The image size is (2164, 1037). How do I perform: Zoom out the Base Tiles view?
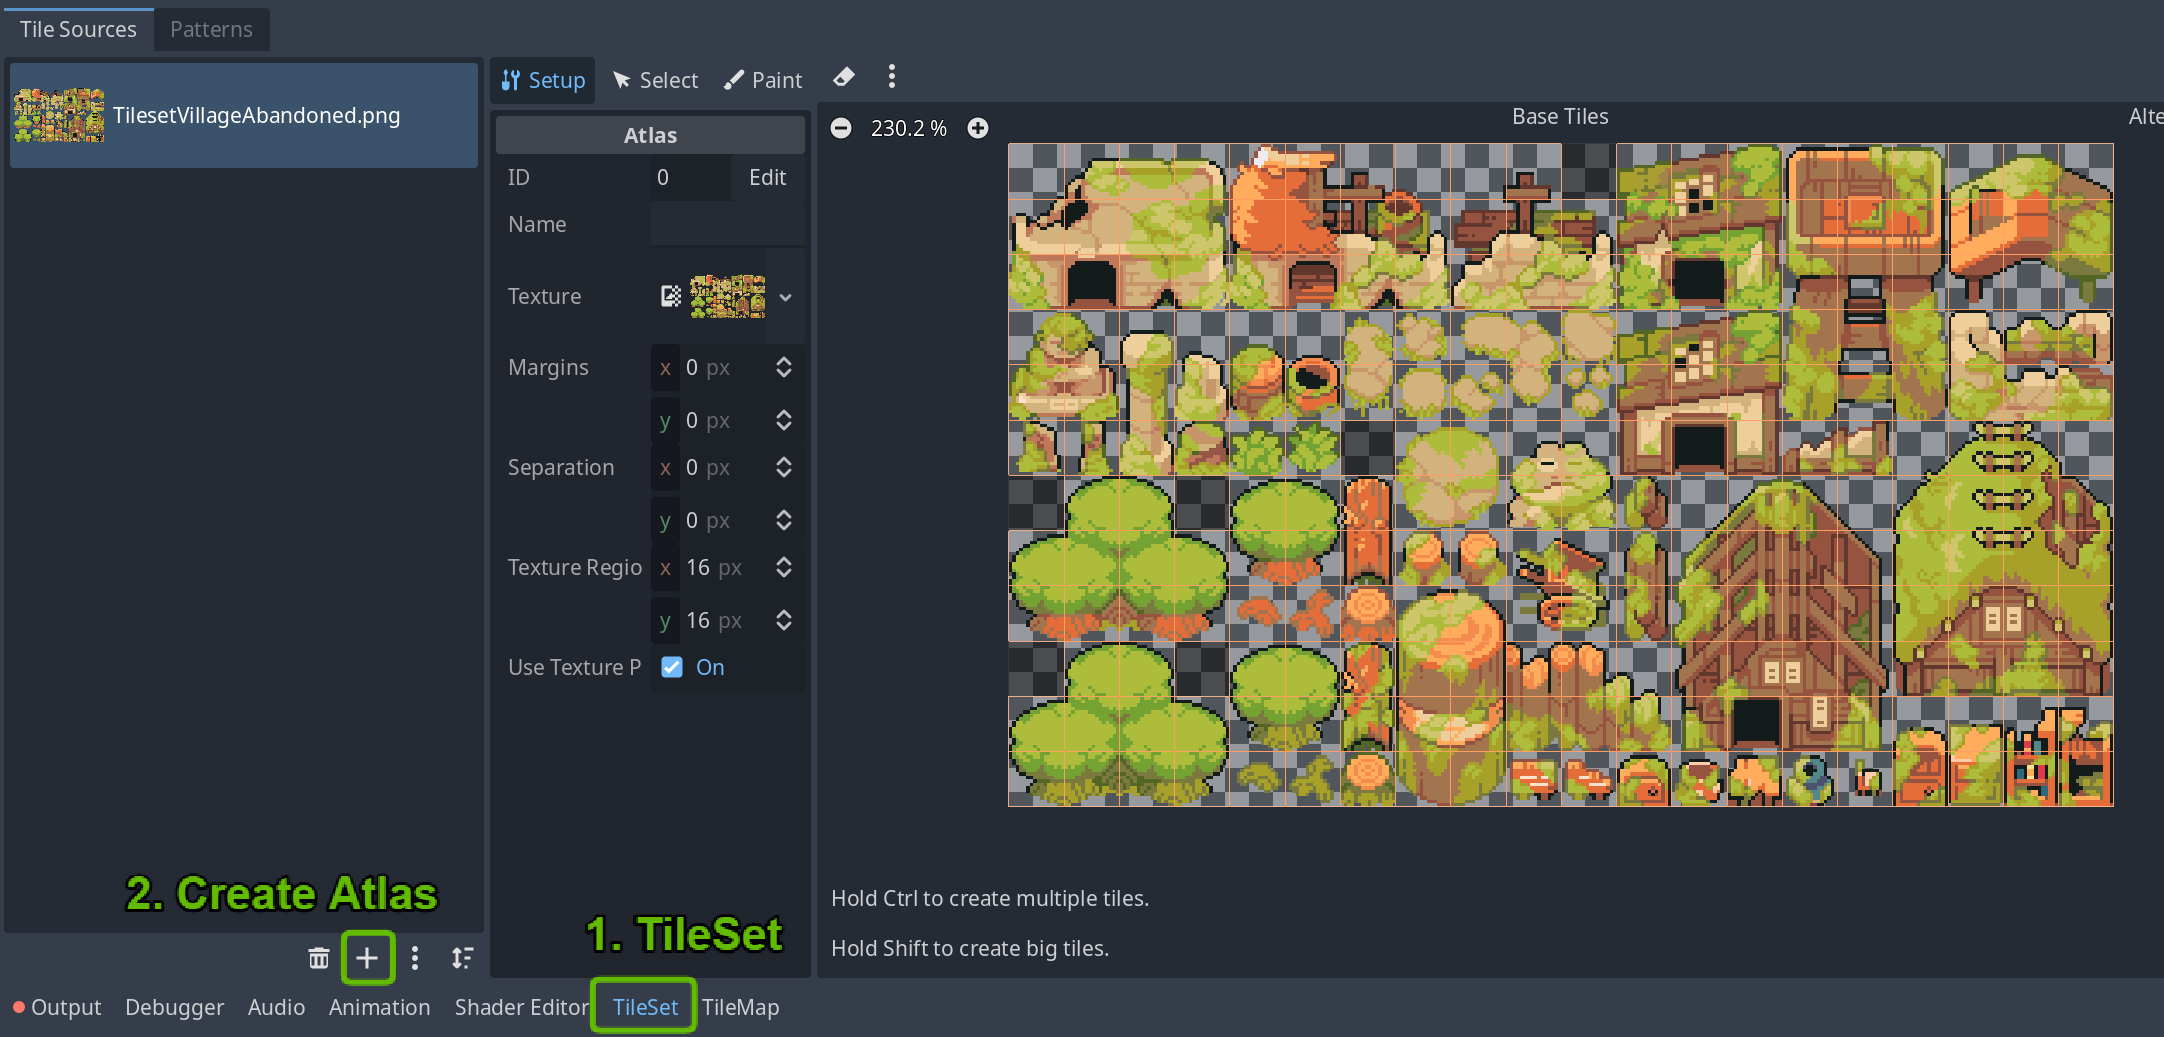[x=841, y=128]
